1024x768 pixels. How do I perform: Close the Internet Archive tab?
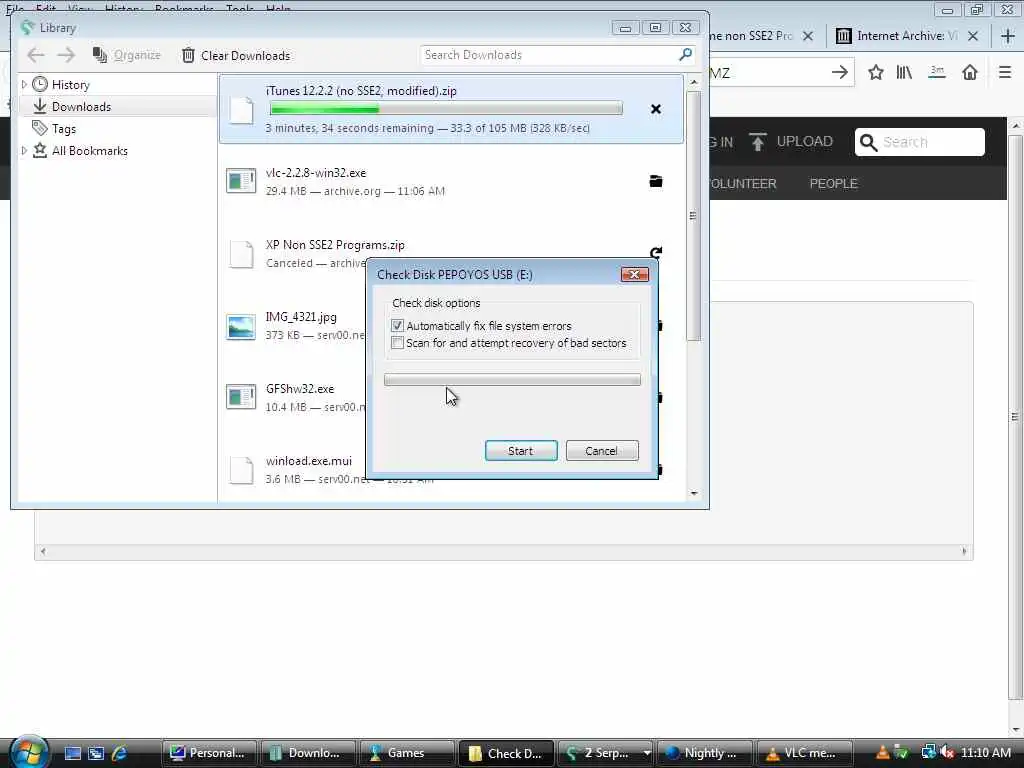pyautogui.click(x=973, y=36)
